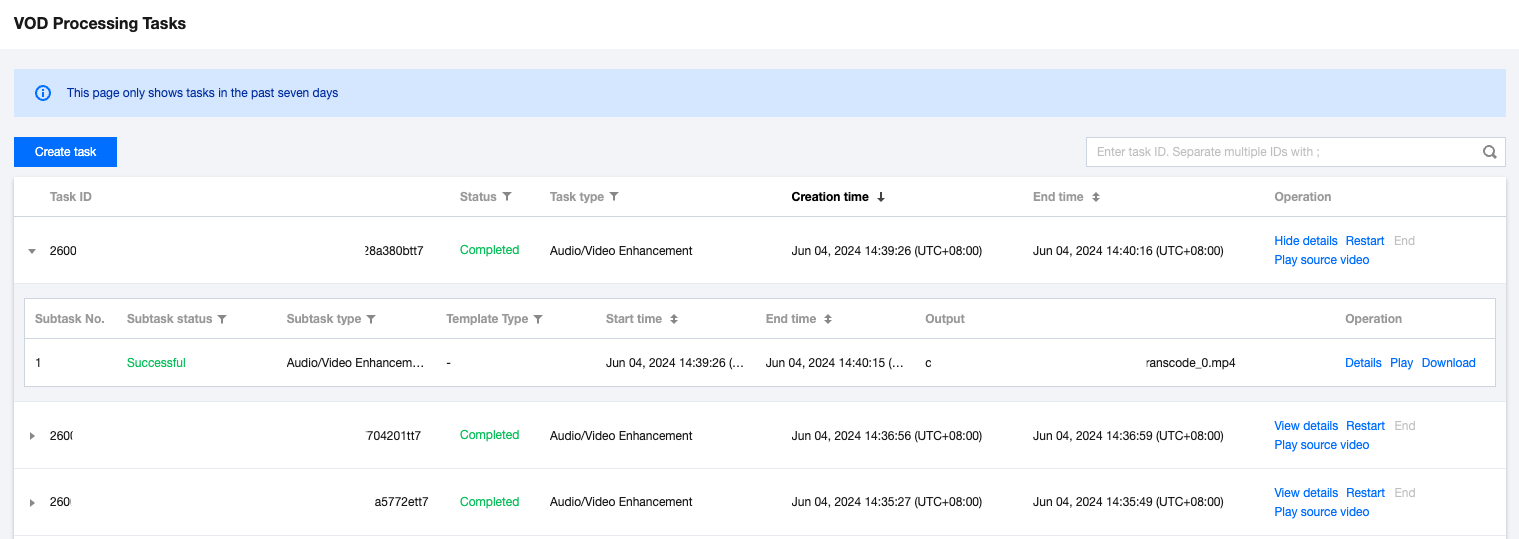Viewport: 1519px width, 539px height.
Task: Collapse the first expanded task row
Action: point(32,251)
